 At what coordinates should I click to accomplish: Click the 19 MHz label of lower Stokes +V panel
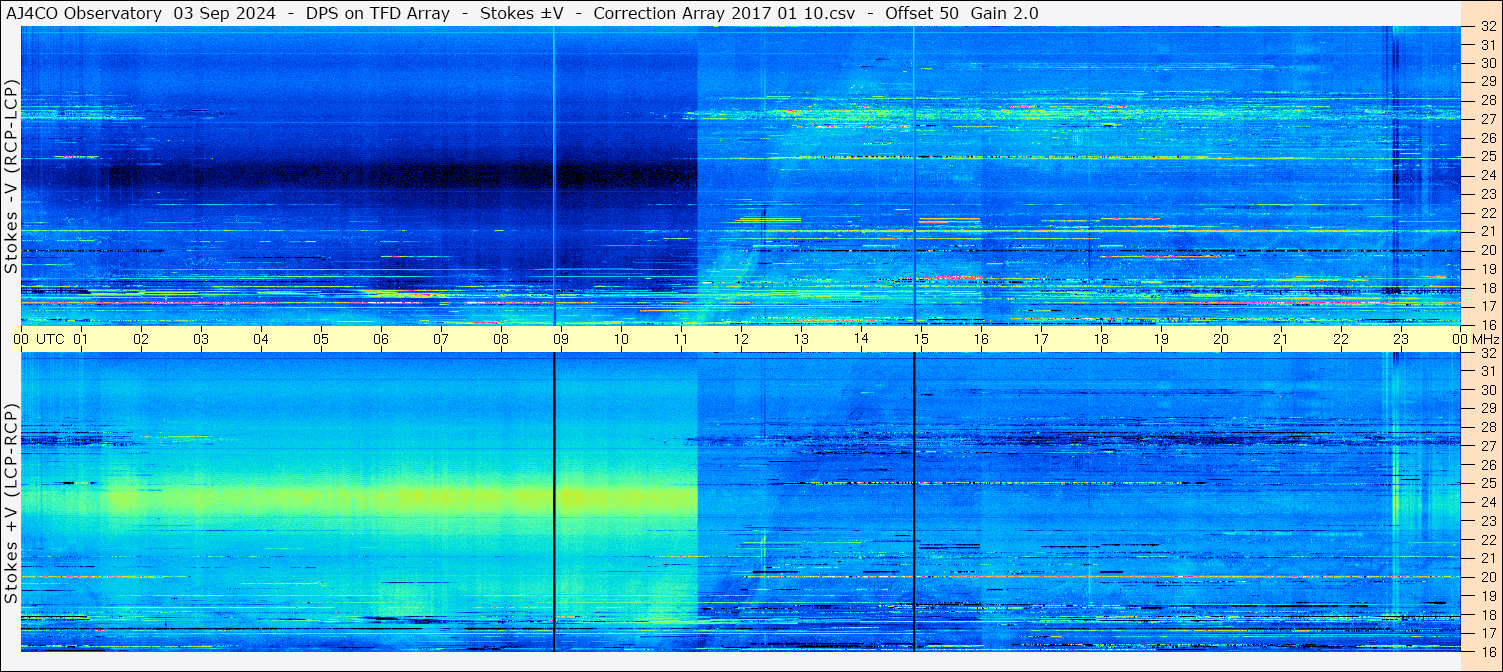(1487, 596)
